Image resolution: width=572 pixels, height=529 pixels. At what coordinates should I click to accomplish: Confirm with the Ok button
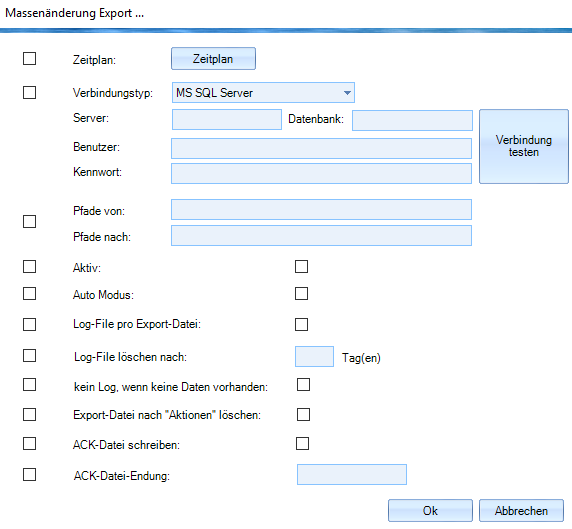tap(430, 510)
